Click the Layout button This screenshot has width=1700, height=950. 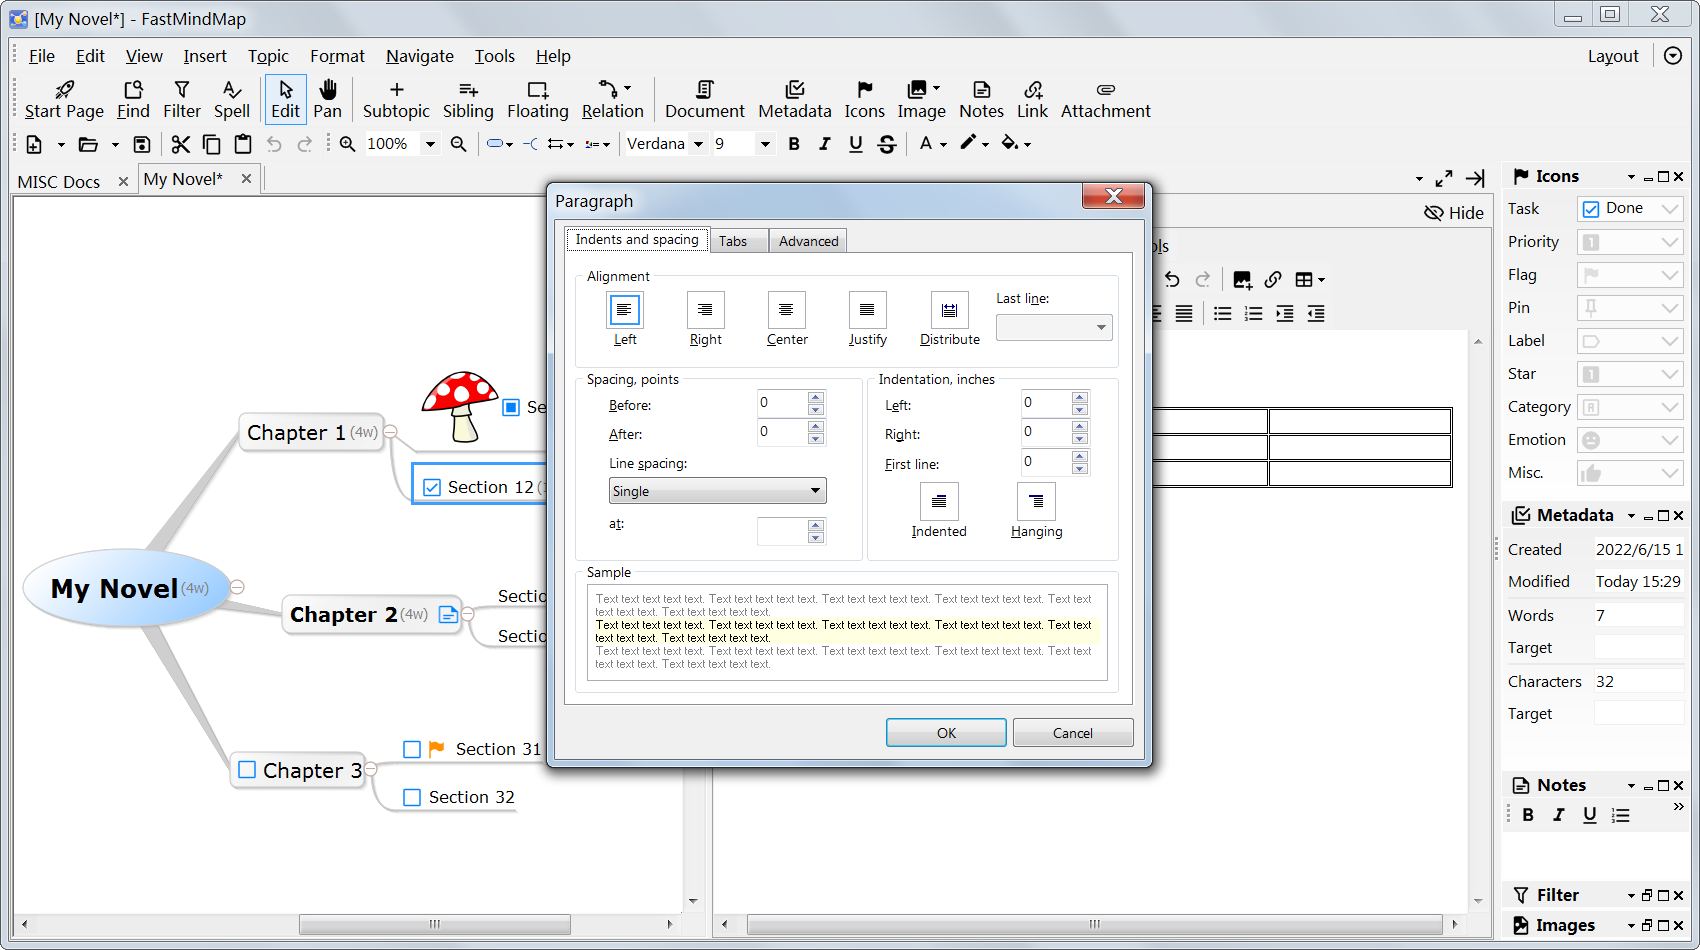click(1613, 56)
